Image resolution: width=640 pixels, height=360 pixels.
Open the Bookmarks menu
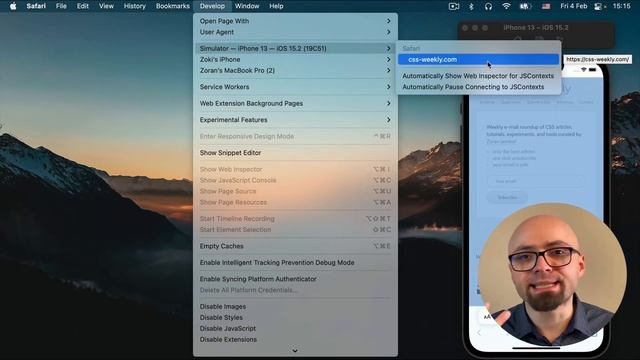(173, 6)
